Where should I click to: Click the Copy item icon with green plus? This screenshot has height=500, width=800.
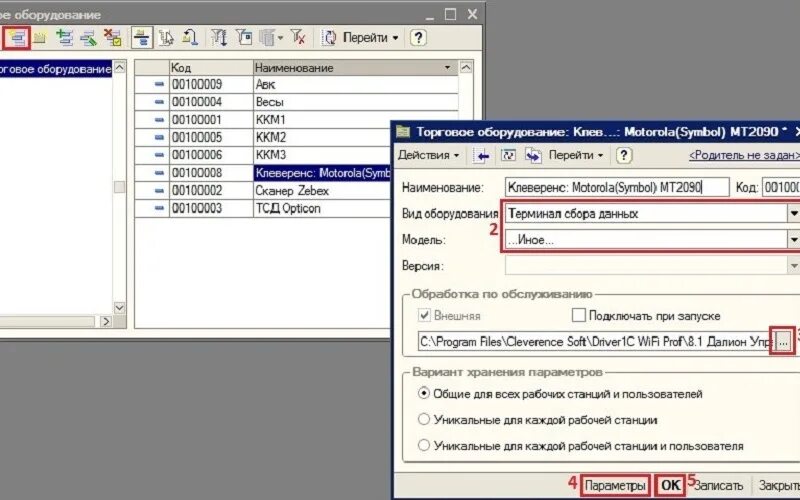(x=64, y=38)
